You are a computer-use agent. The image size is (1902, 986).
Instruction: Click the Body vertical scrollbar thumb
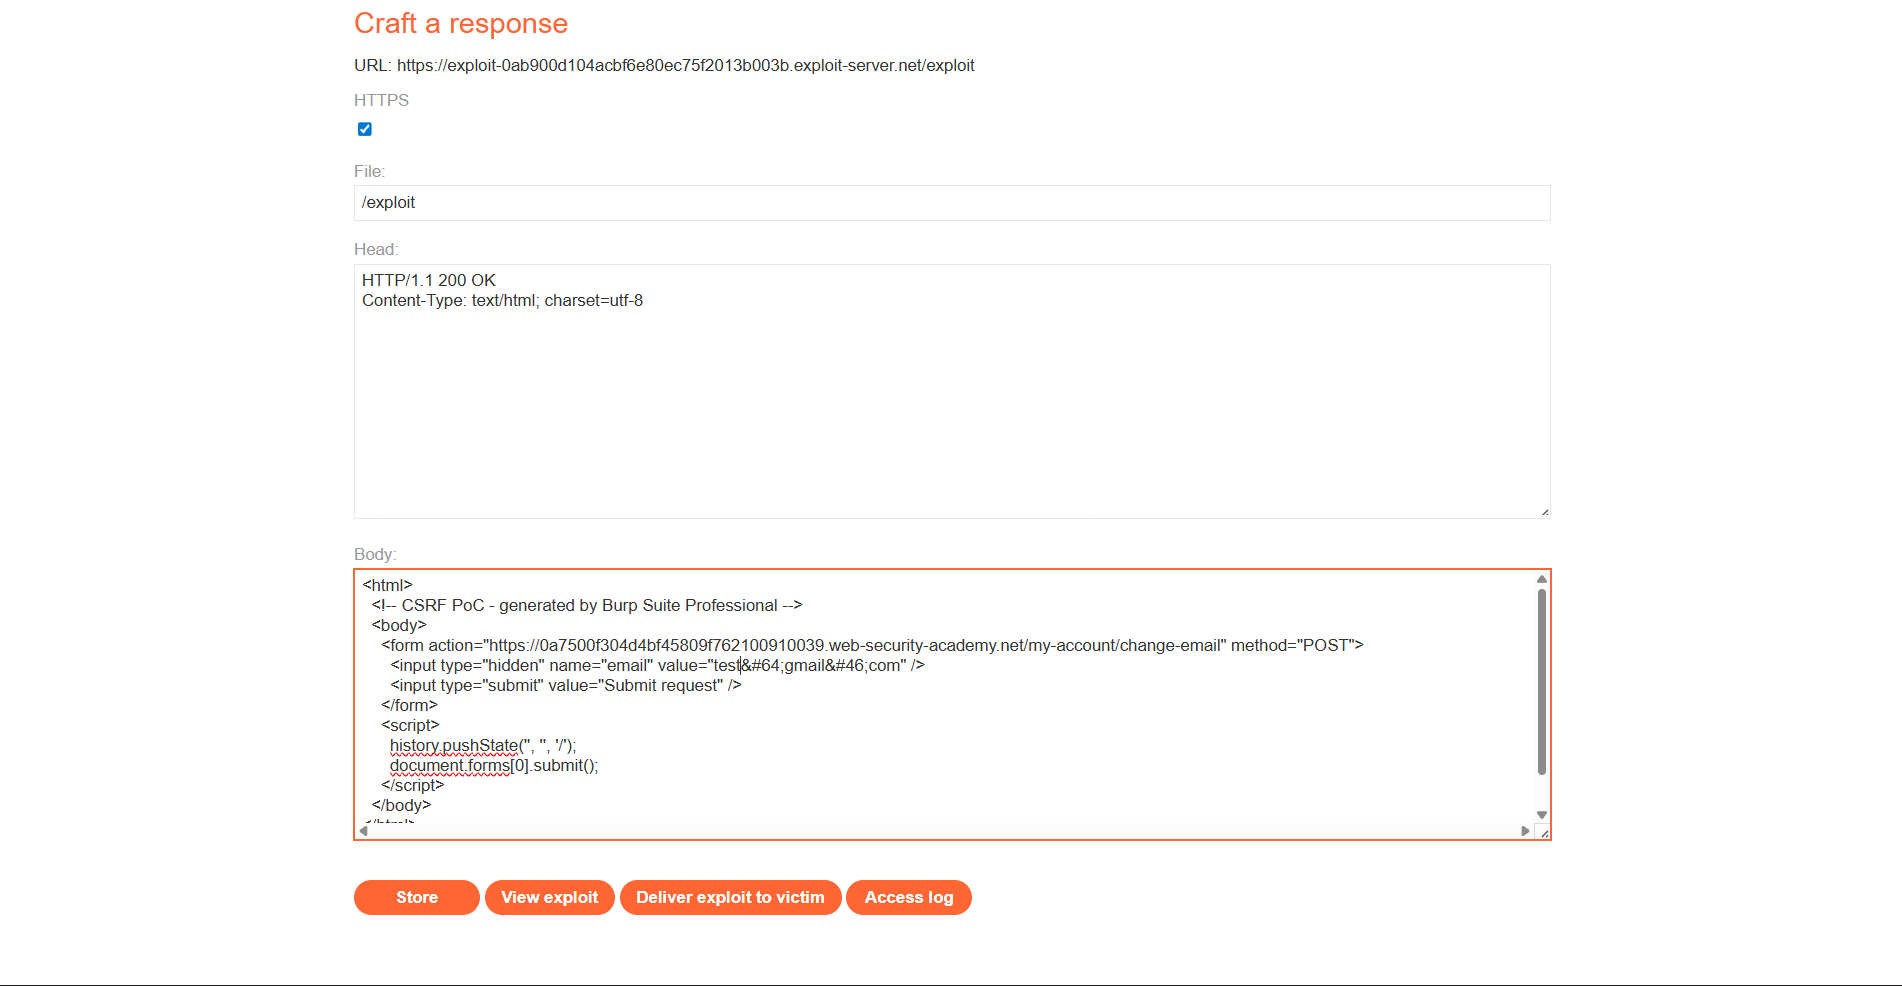(1542, 682)
